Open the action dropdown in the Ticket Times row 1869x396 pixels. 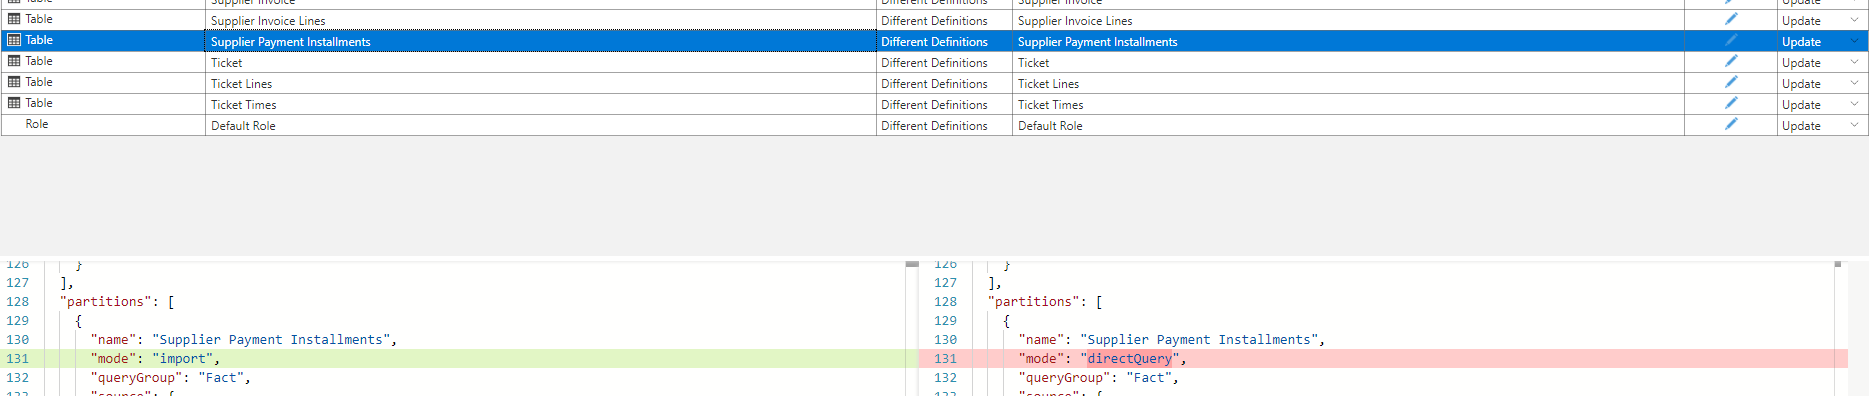tap(1854, 104)
